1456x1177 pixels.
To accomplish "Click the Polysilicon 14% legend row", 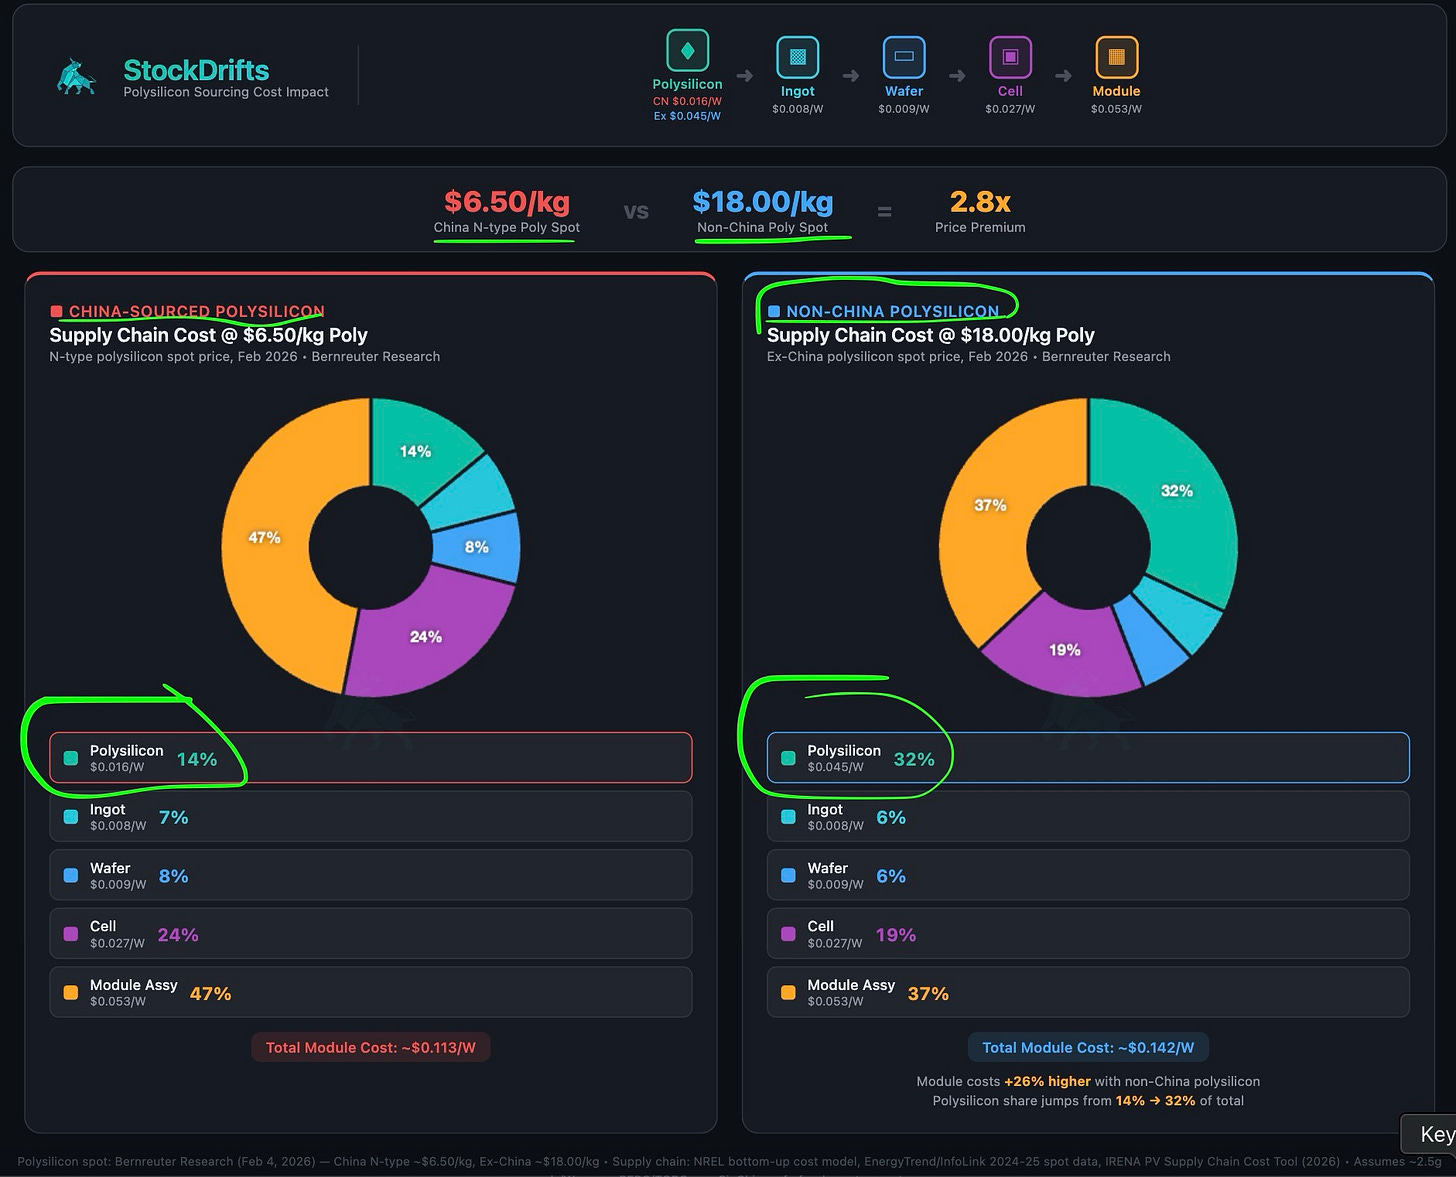I will click(371, 758).
